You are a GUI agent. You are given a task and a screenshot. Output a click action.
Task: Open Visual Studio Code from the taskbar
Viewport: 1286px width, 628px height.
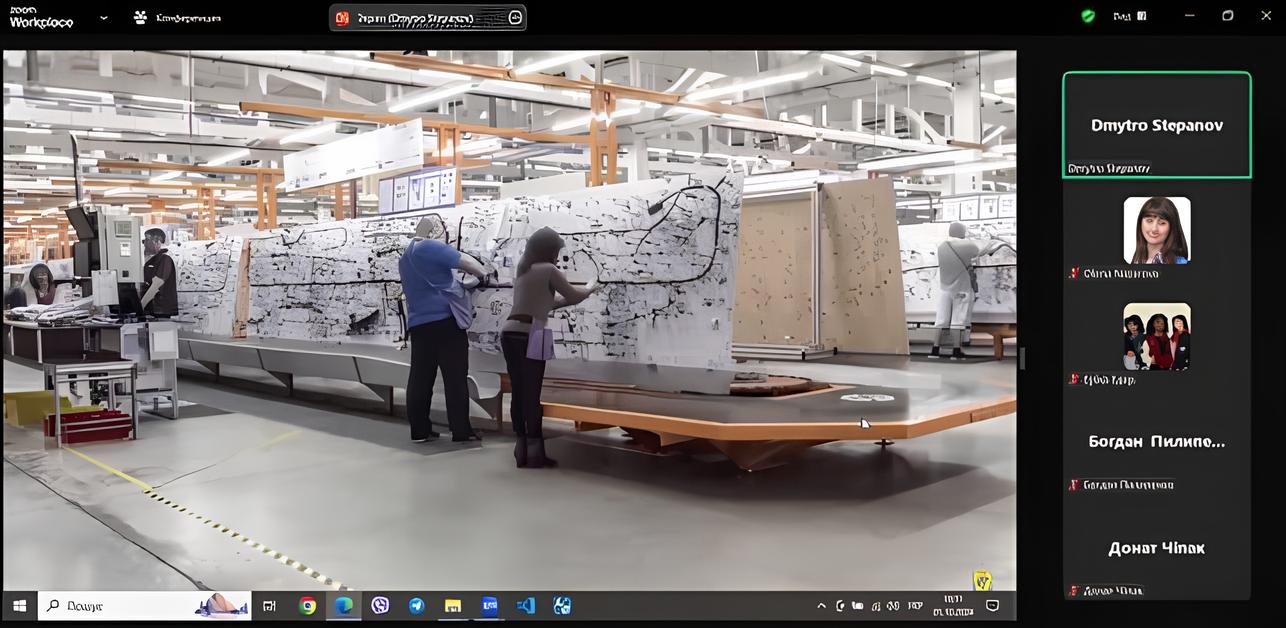tap(526, 605)
